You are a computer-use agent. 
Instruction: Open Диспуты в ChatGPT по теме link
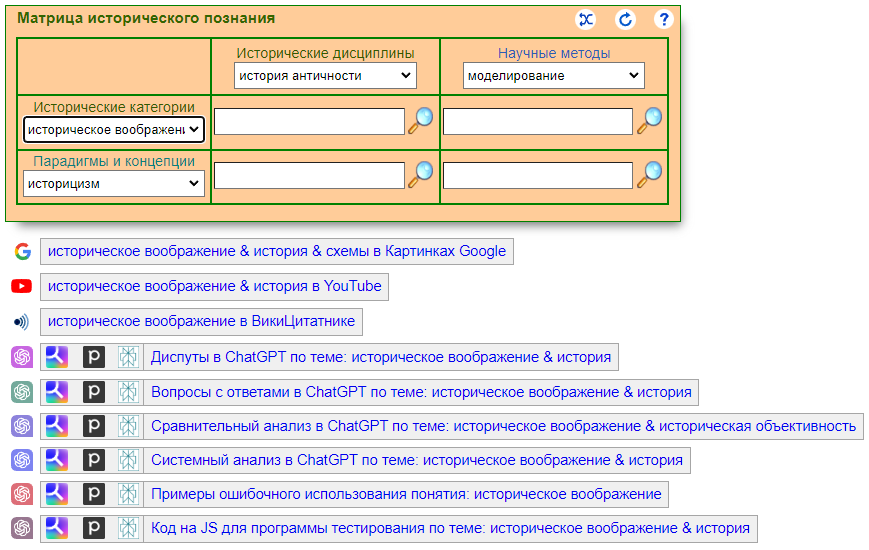click(381, 357)
